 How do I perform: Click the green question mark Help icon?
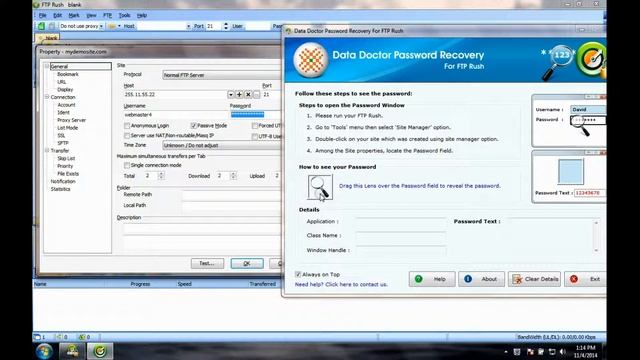tap(418, 279)
